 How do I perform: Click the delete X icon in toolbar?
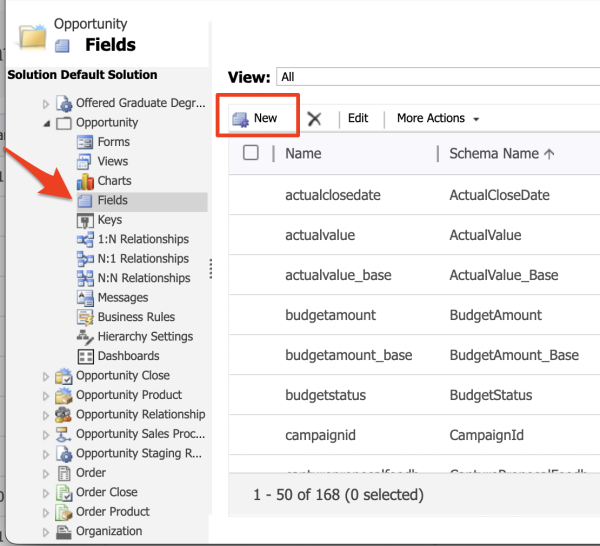314,118
